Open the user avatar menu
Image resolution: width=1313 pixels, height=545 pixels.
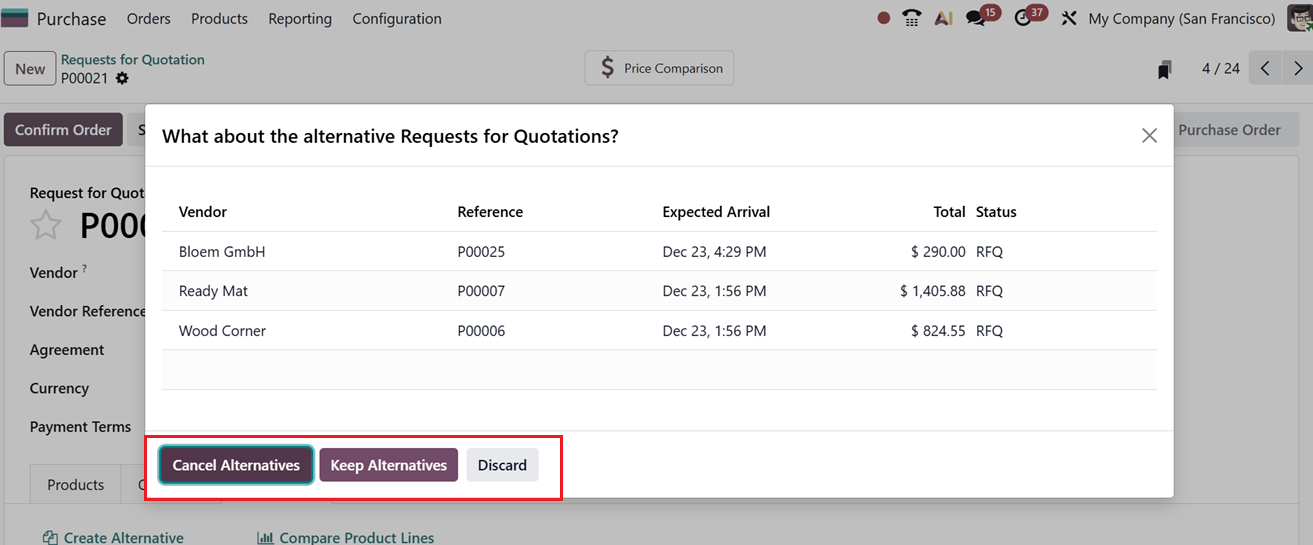1299,18
